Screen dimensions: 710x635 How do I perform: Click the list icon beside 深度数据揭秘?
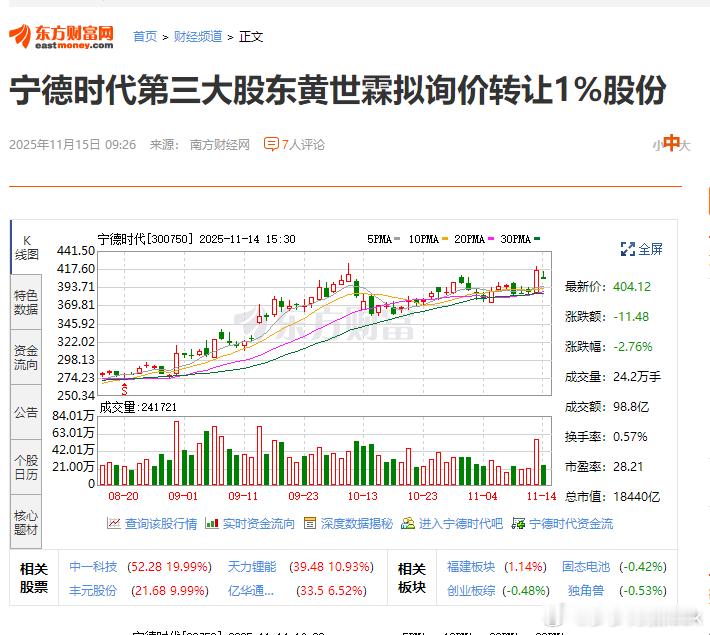tap(310, 523)
